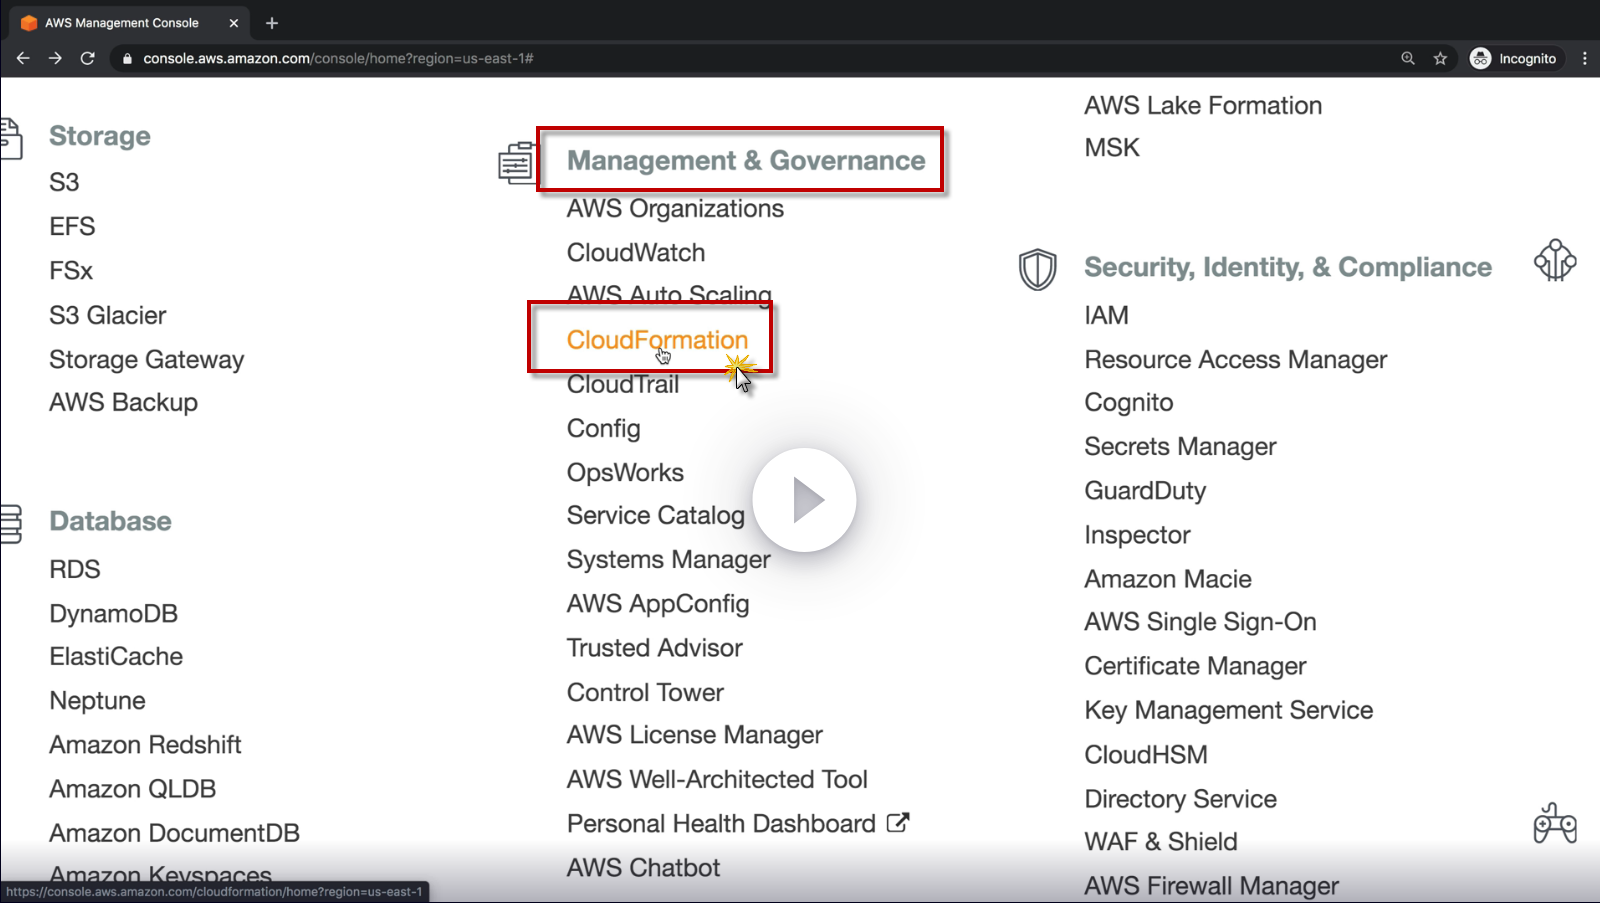Open Trusted Advisor
This screenshot has width=1600, height=903.
coord(655,648)
